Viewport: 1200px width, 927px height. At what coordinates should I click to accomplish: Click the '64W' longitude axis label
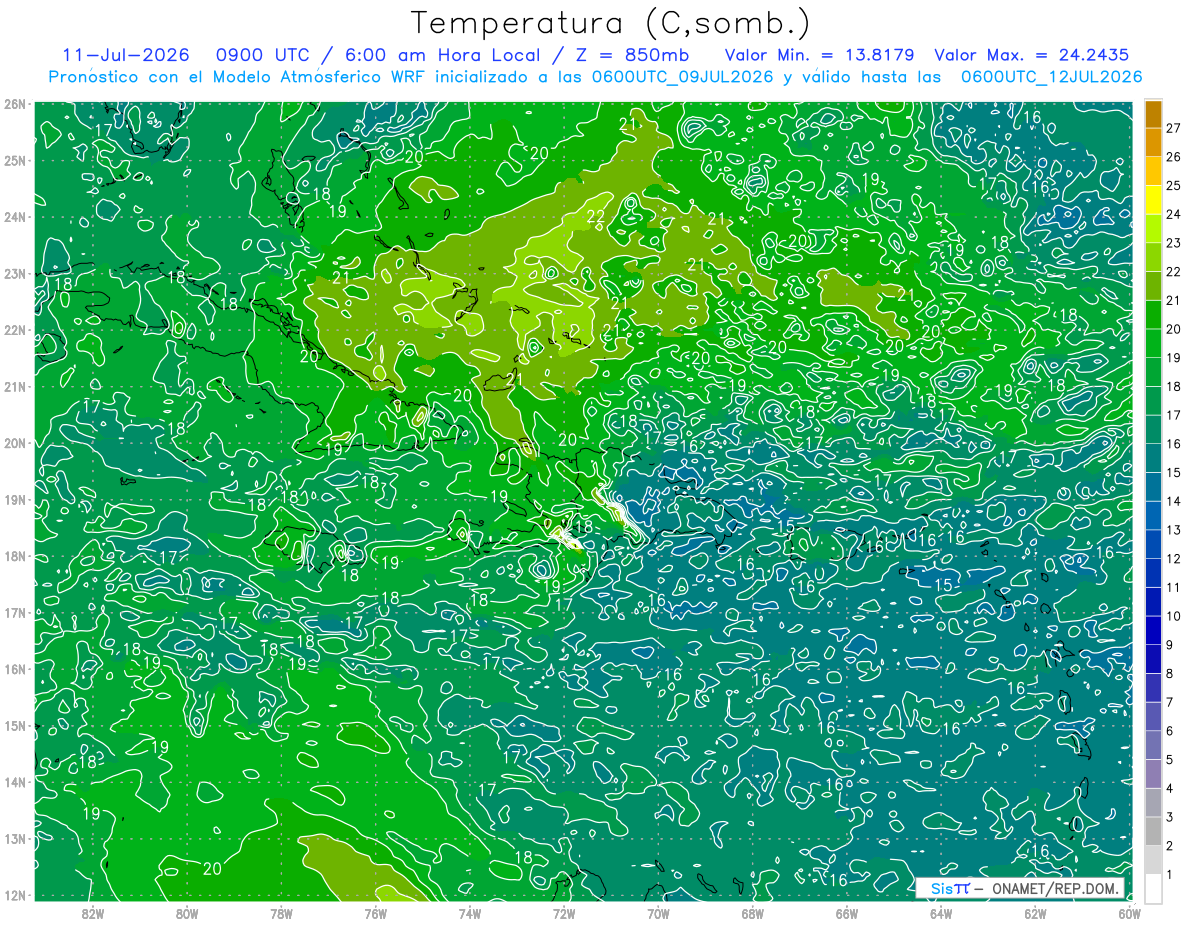click(941, 912)
